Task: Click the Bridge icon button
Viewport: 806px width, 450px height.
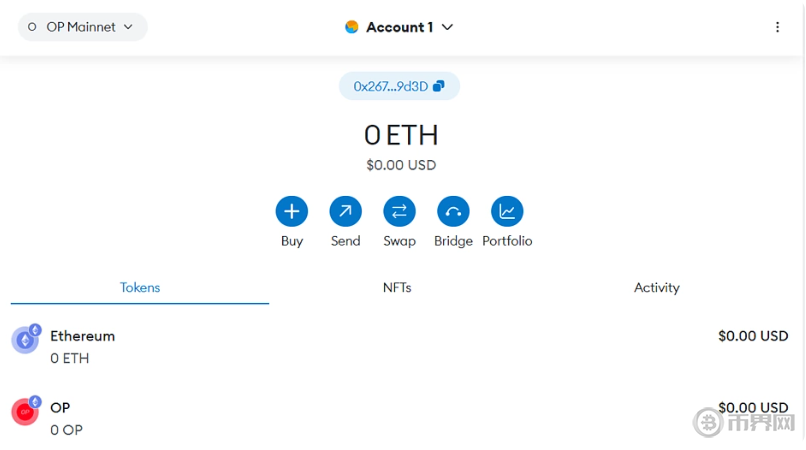Action: click(x=453, y=211)
